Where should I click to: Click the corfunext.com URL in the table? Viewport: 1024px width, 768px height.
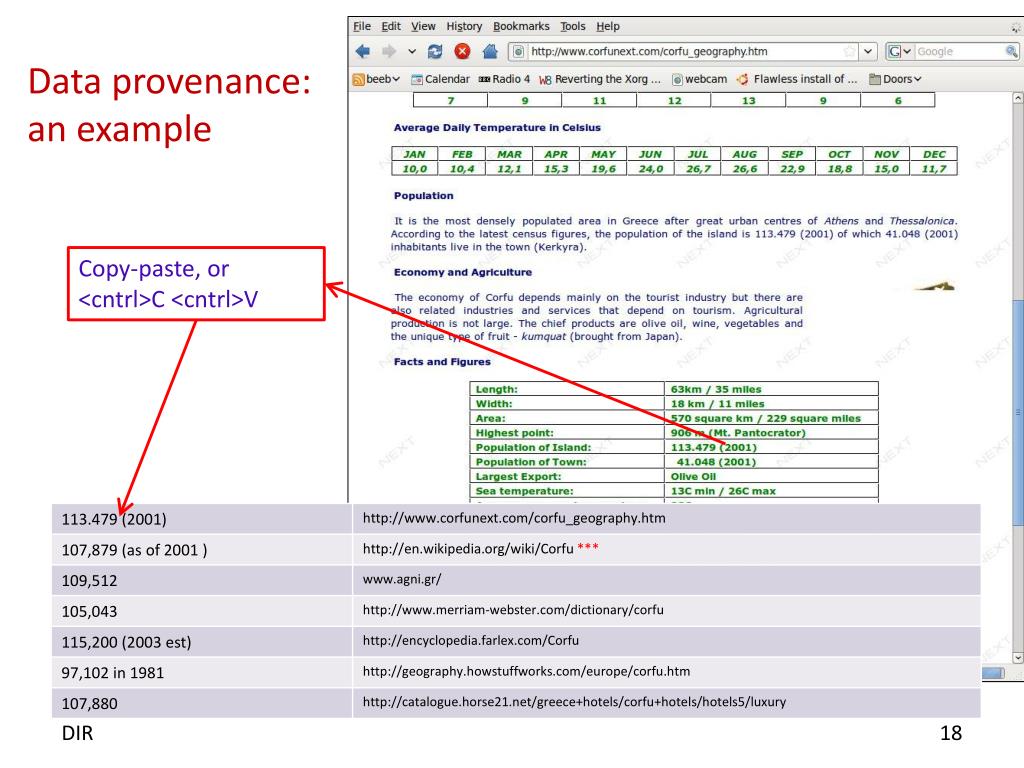point(514,518)
